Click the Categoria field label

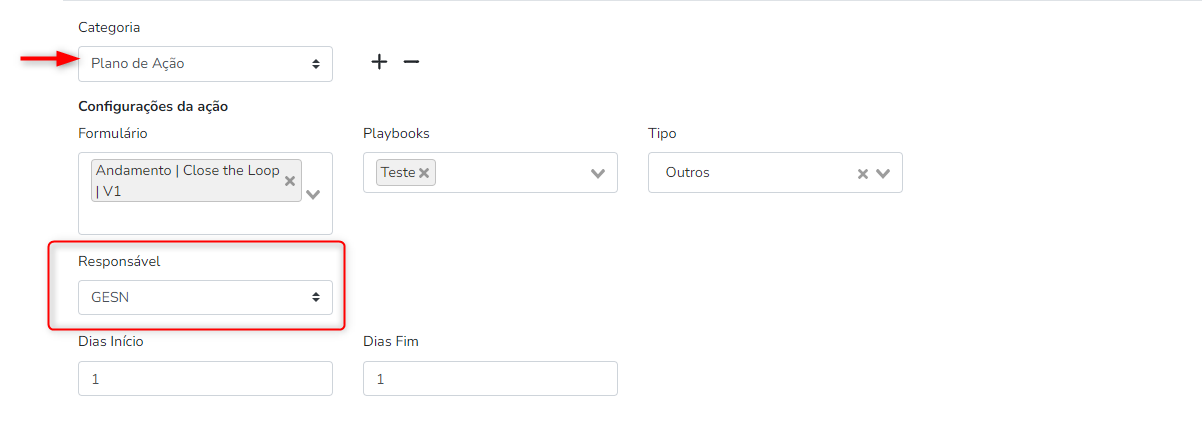pos(109,27)
